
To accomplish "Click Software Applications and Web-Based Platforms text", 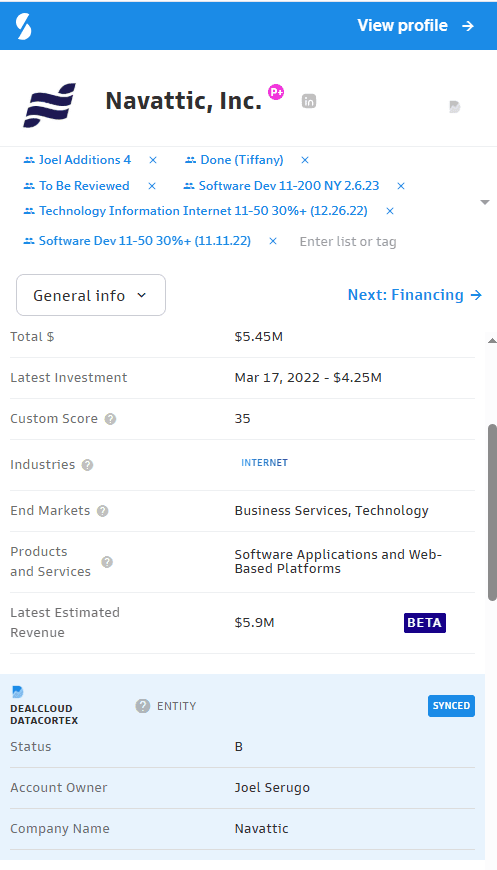I will [338, 562].
